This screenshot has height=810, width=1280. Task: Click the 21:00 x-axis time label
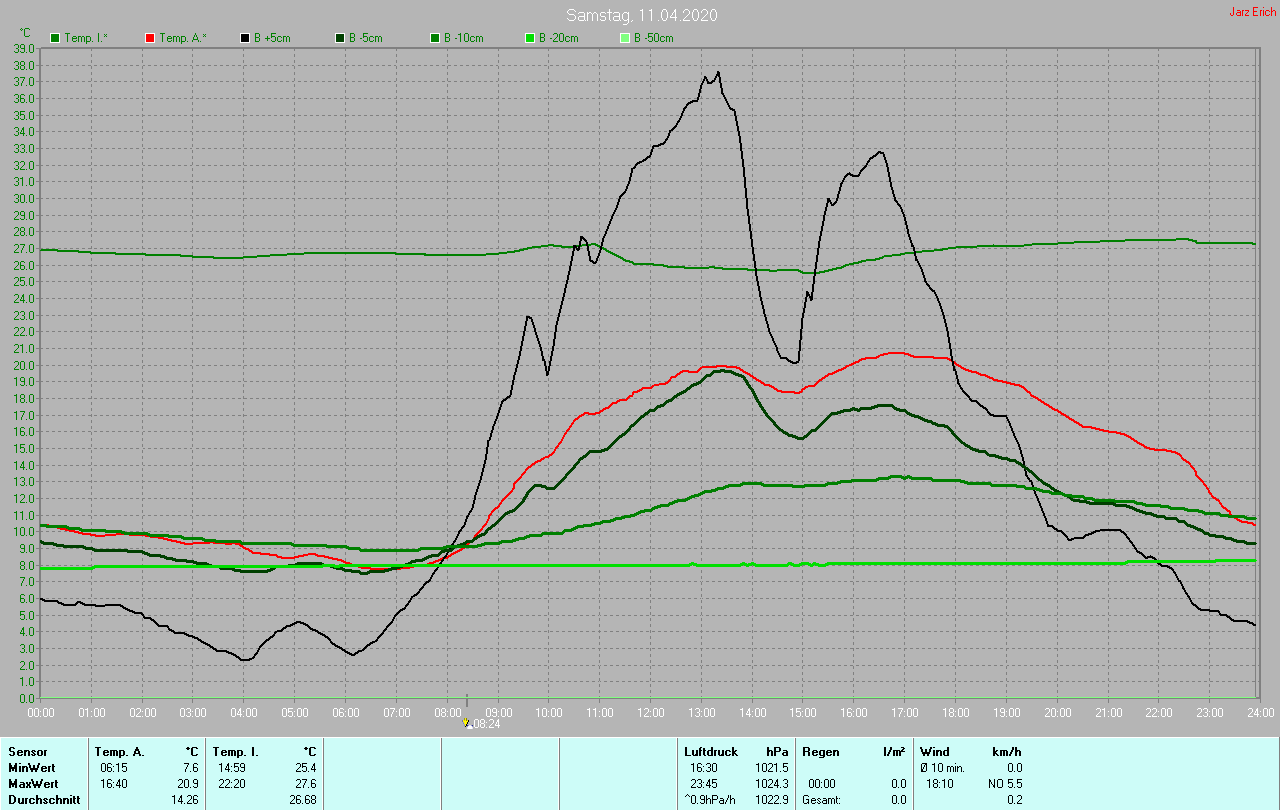pyautogui.click(x=1108, y=713)
